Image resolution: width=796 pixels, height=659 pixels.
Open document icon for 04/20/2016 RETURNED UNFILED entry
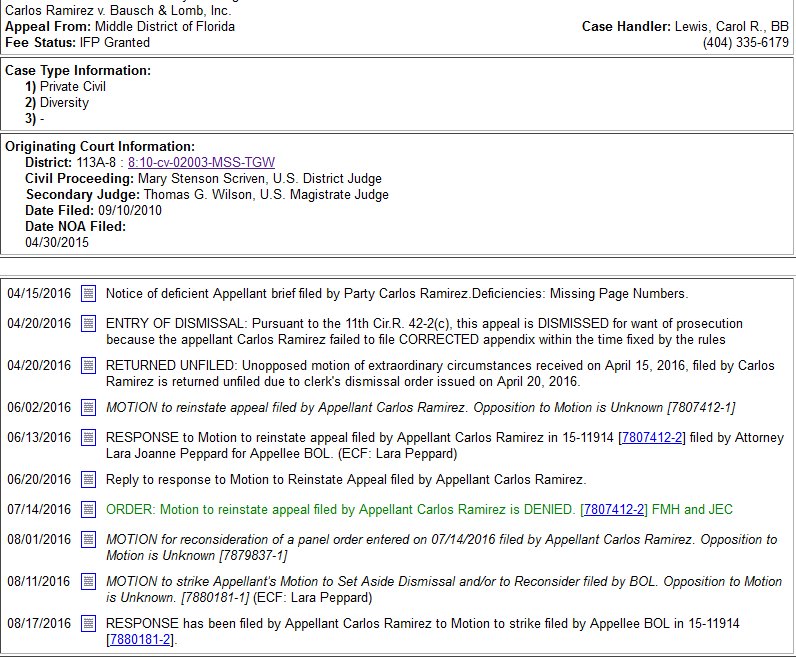click(88, 366)
